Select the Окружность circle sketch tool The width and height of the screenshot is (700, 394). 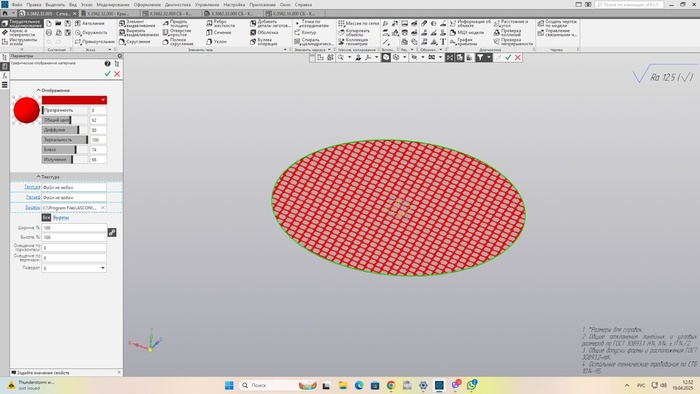click(x=91, y=33)
